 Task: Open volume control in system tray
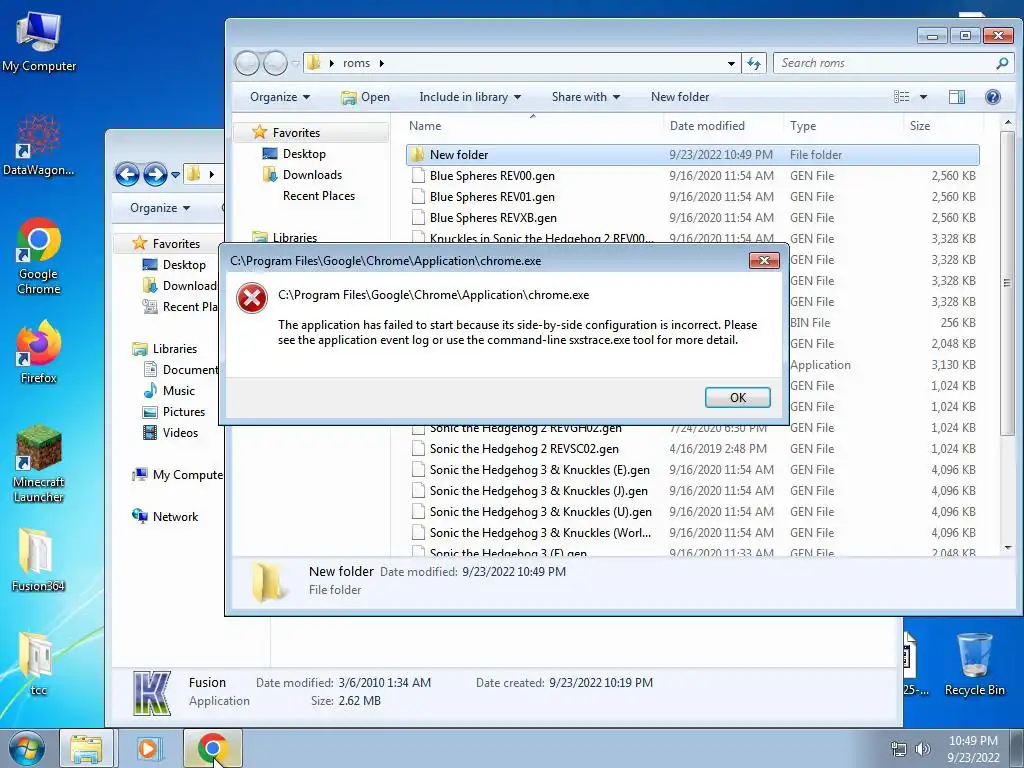[x=923, y=749]
